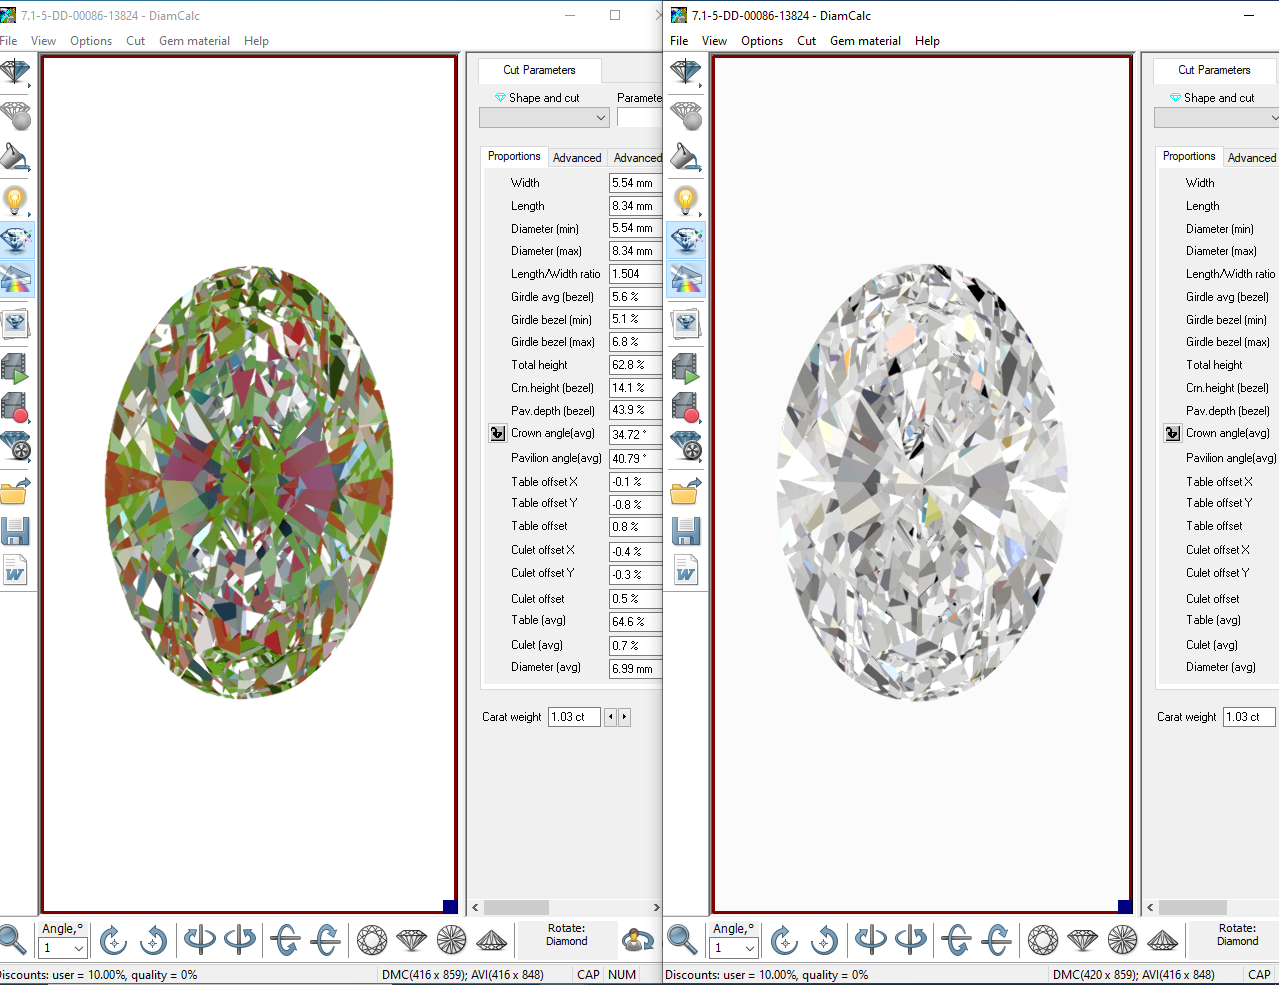
Task: Click the diamond with inclusion sphere icon, left window
Action: 16,115
